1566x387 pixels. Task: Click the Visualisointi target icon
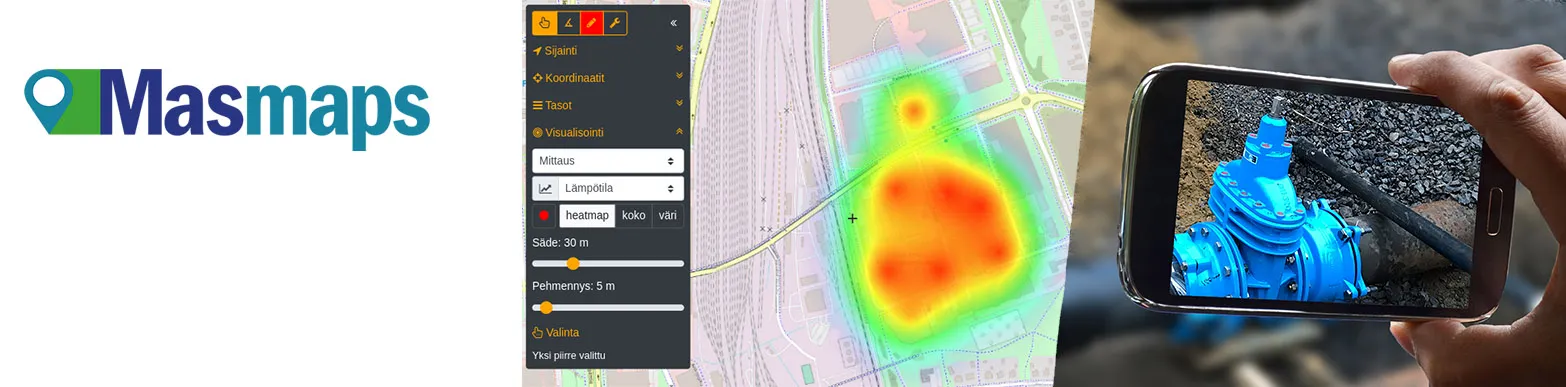pos(537,132)
